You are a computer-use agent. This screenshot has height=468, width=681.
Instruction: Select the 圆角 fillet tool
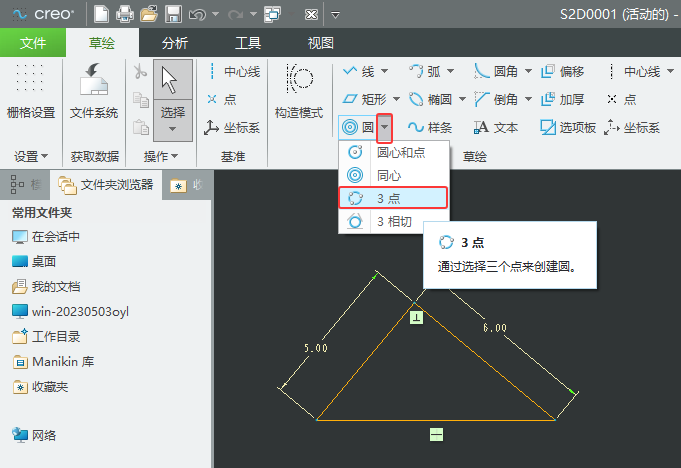(x=496, y=71)
